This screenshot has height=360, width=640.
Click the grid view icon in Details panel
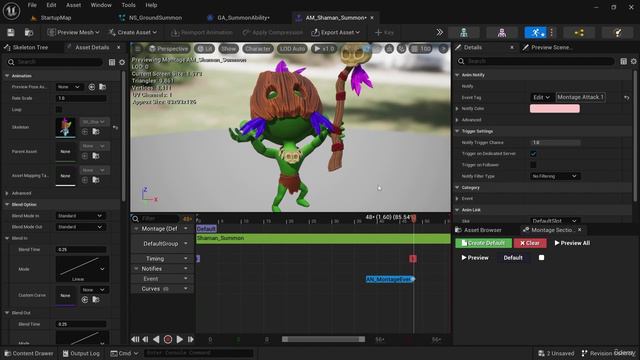[x=623, y=61]
